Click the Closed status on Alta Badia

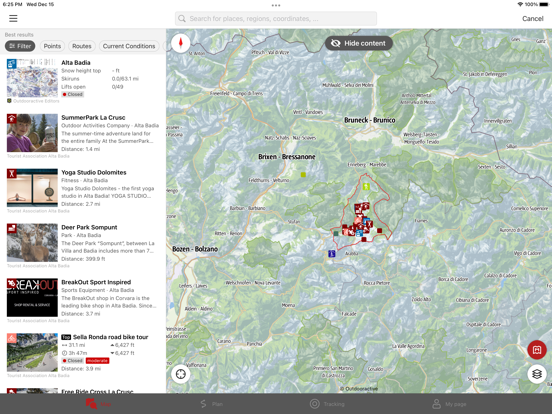(73, 94)
